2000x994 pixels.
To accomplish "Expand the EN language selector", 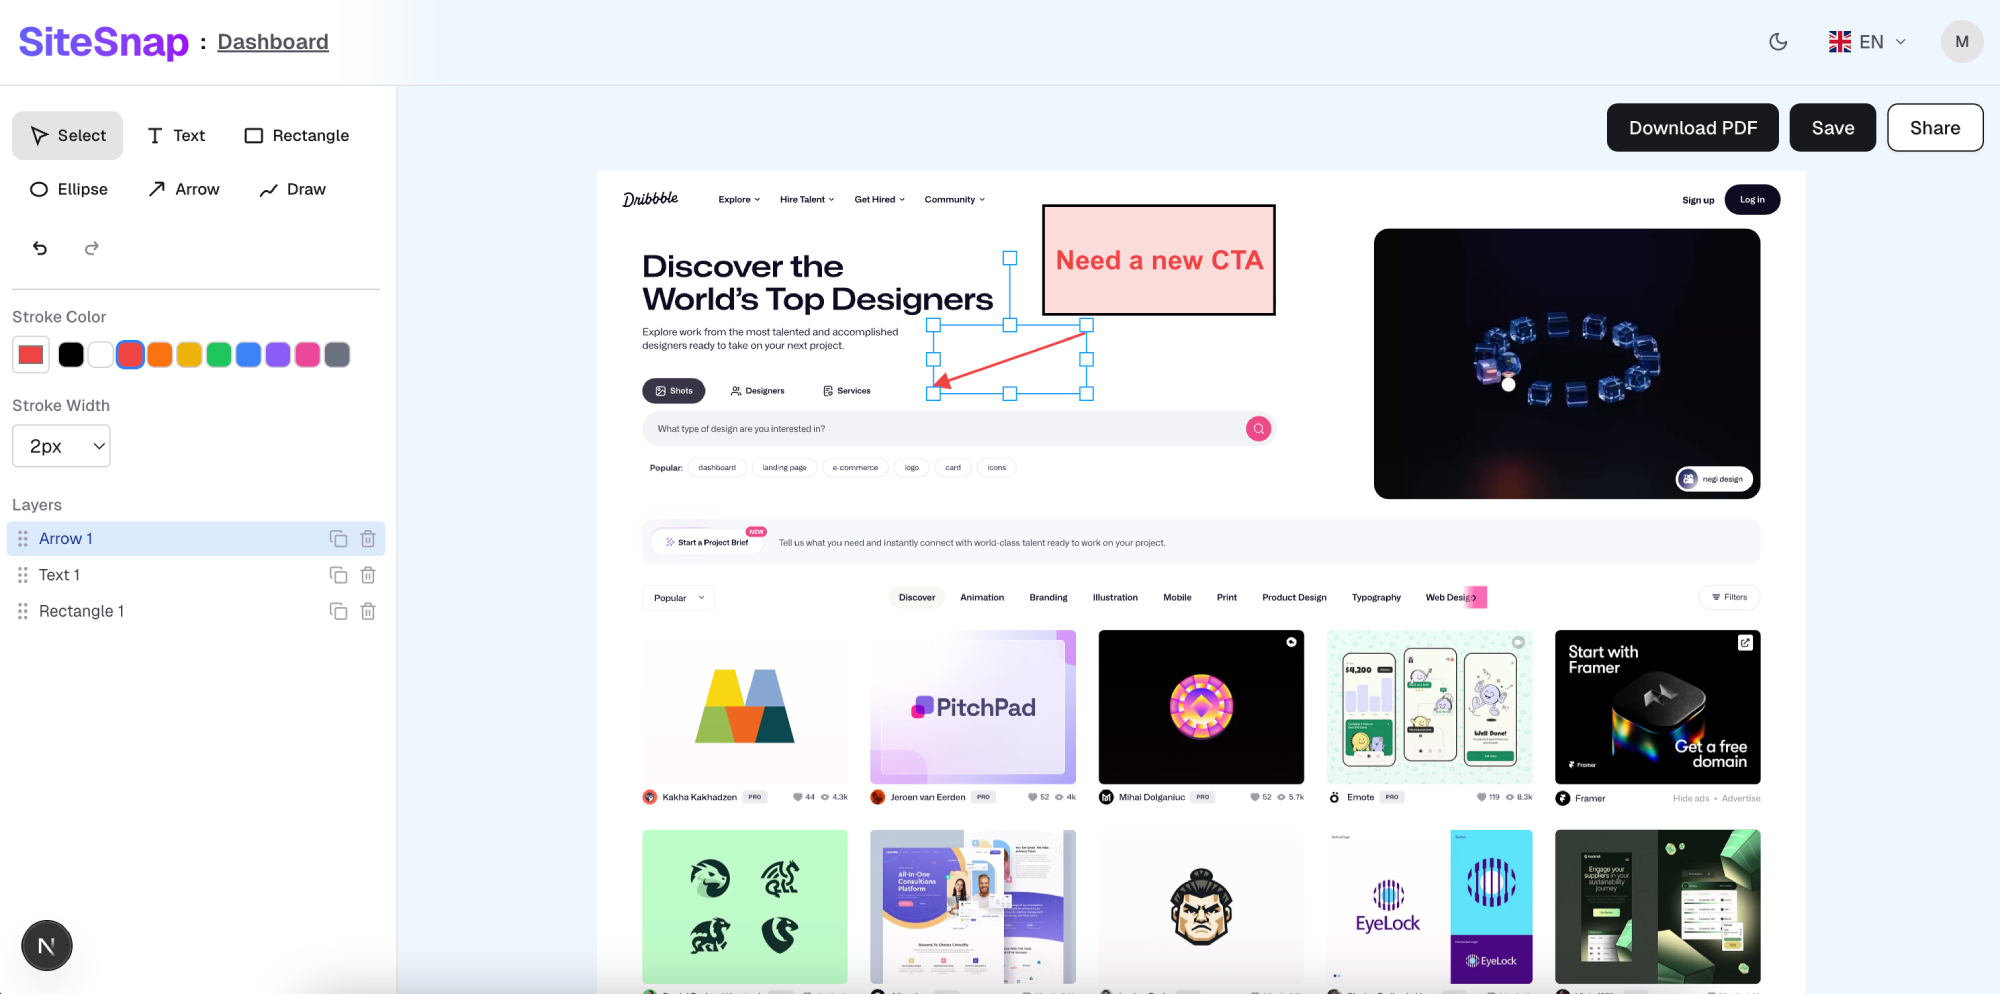I will (x=1867, y=42).
